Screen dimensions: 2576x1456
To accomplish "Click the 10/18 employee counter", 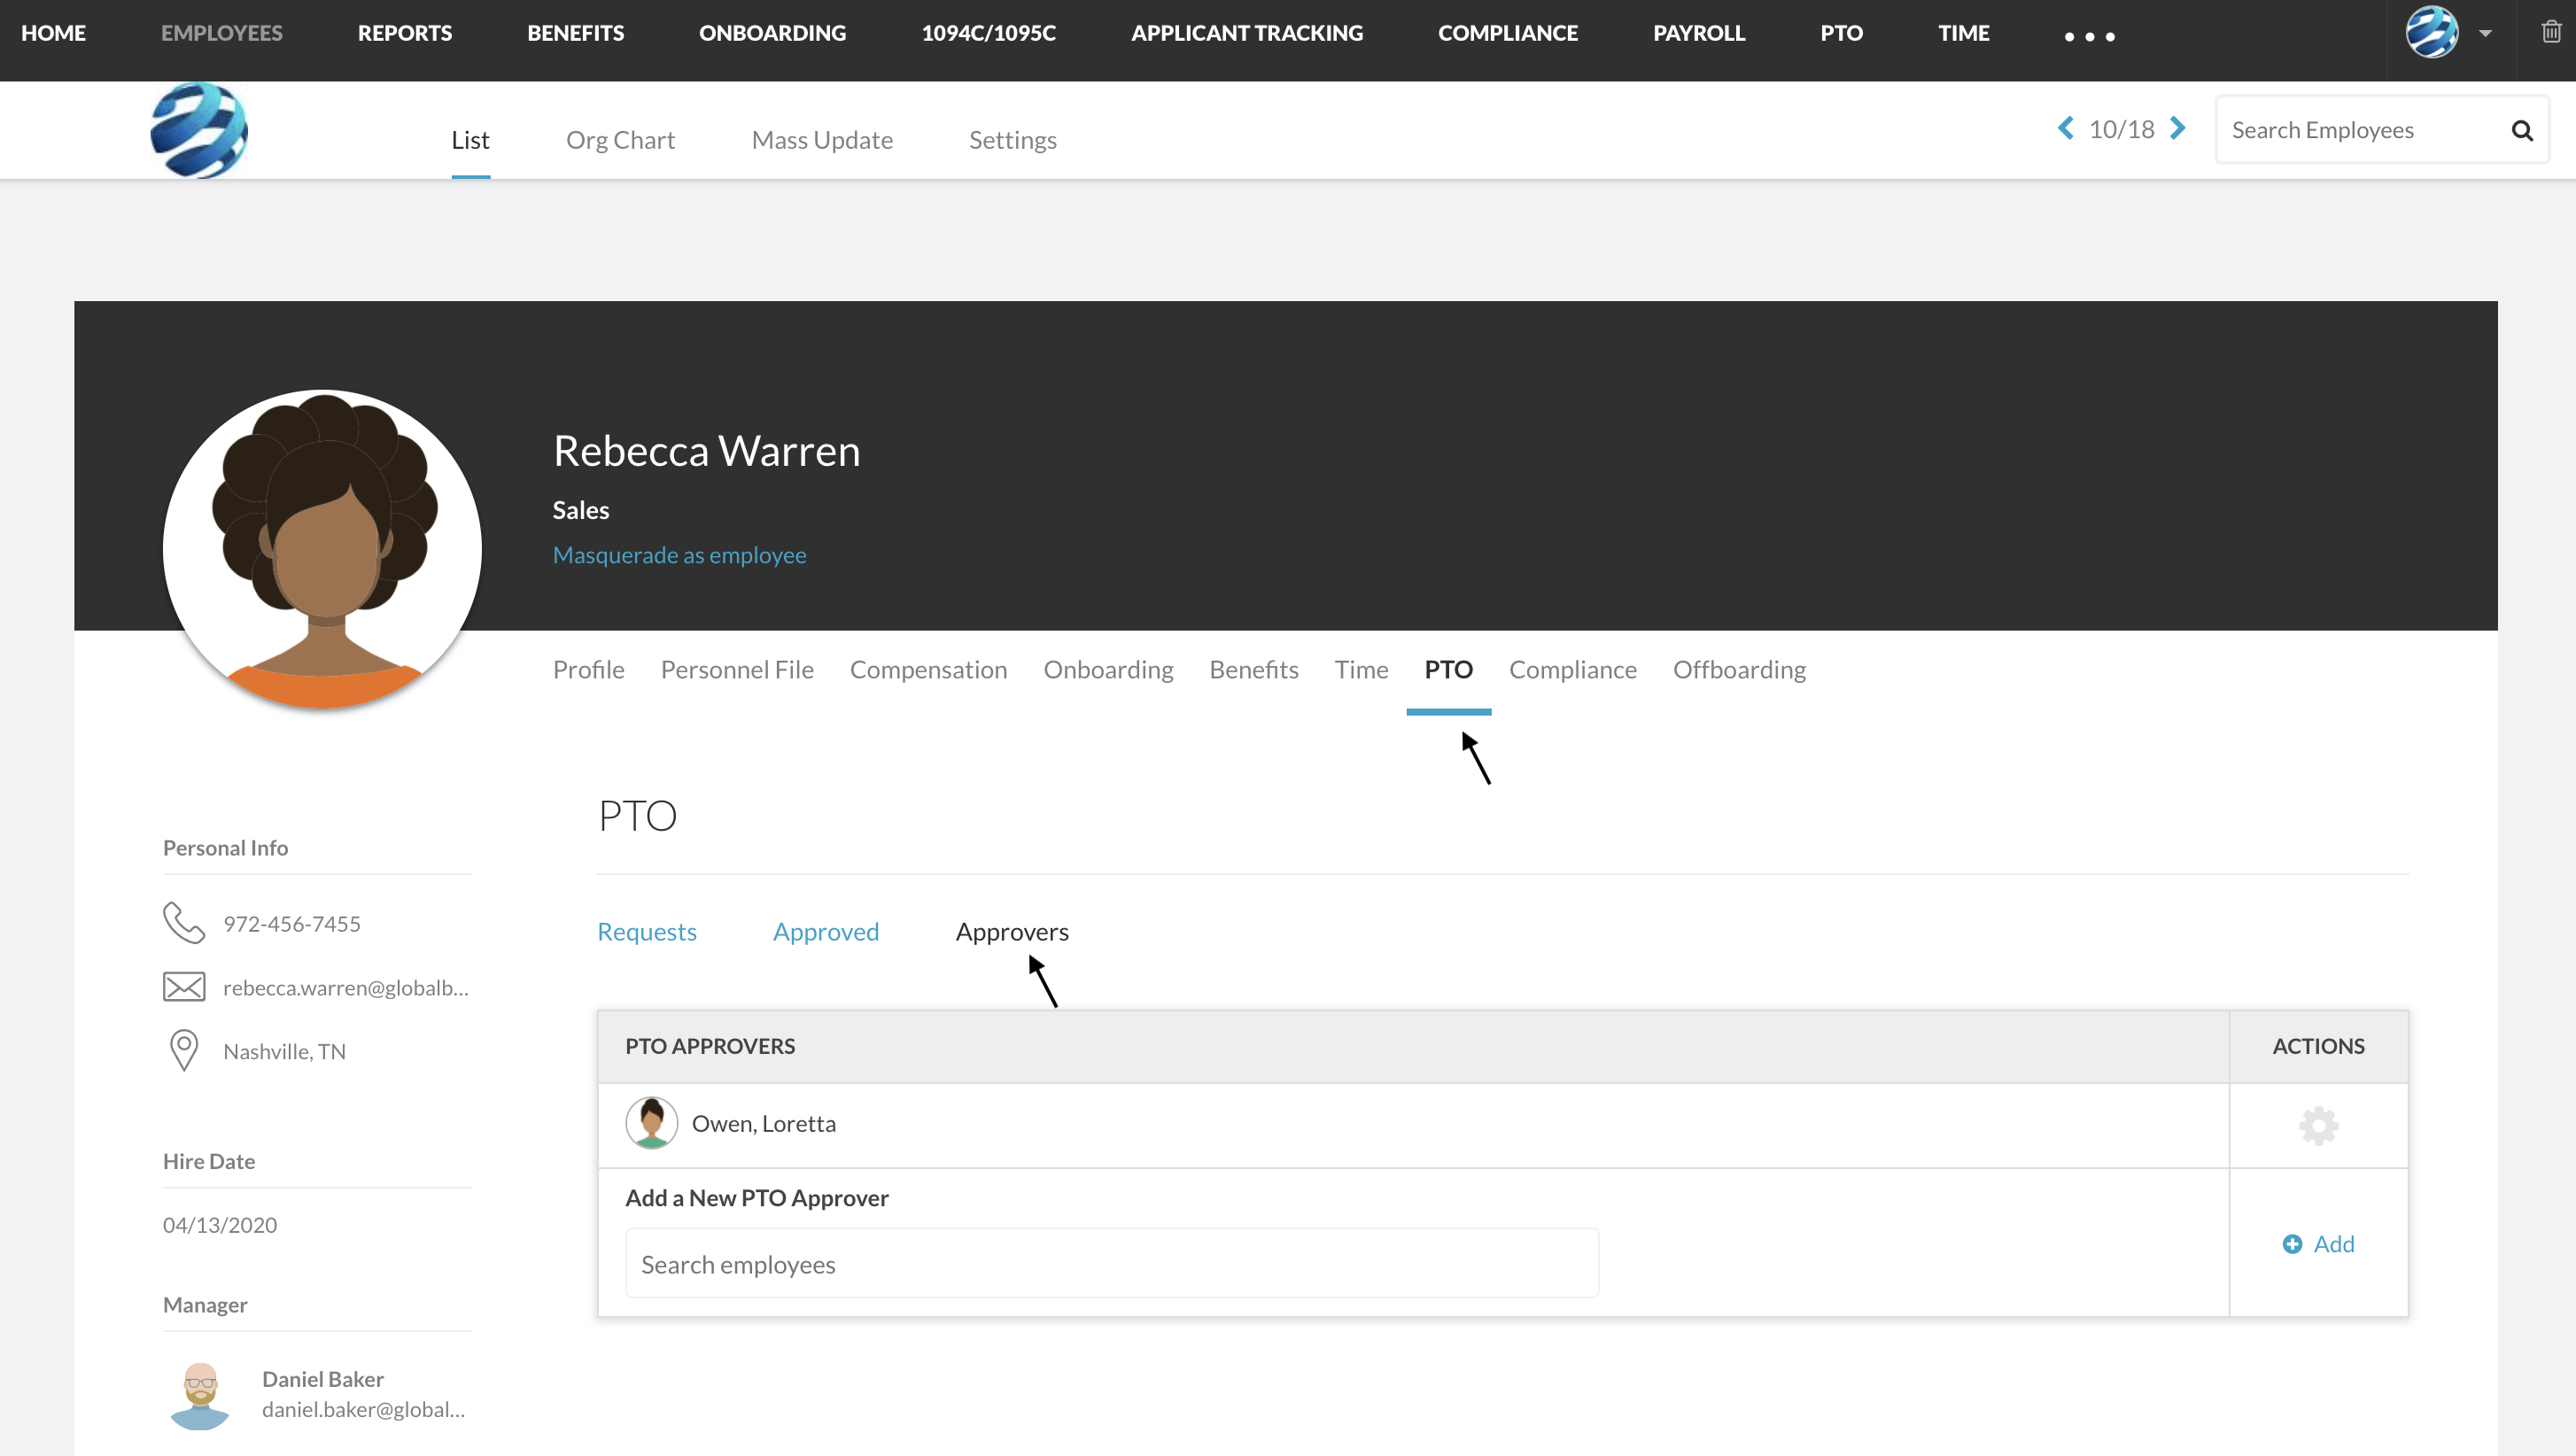I will pos(2122,130).
